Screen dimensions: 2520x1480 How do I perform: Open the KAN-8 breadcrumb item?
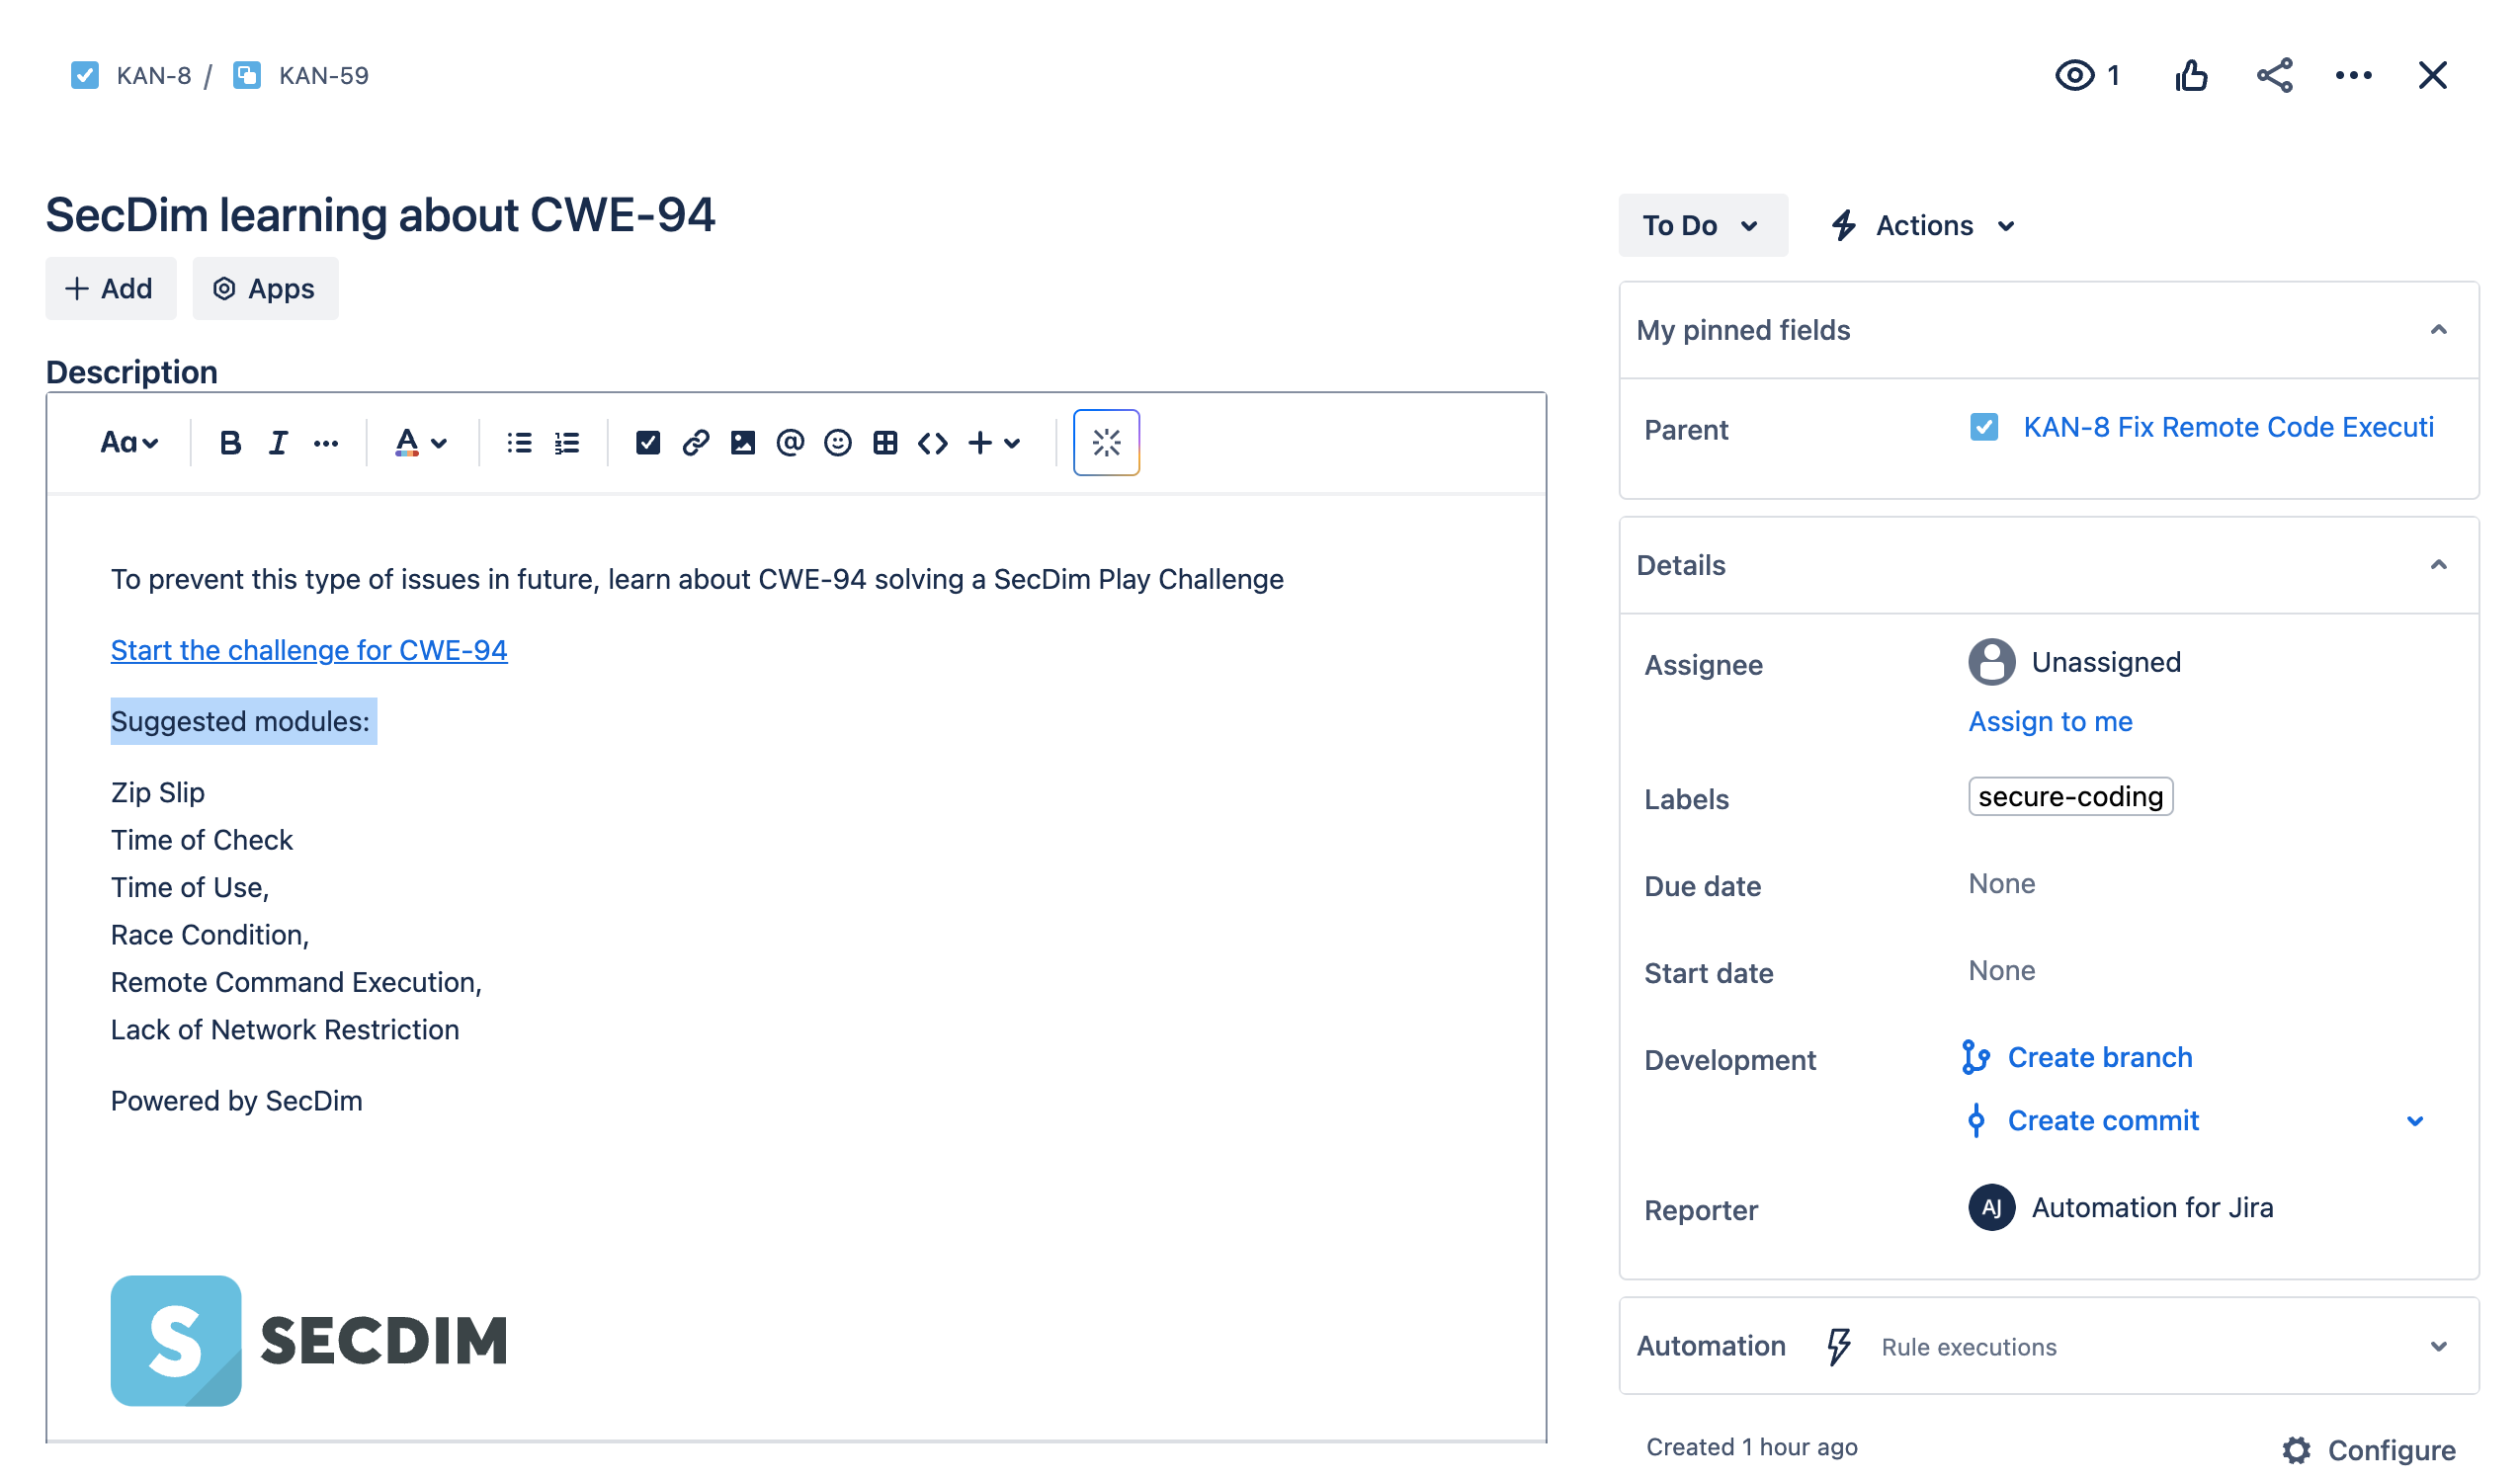(x=153, y=75)
